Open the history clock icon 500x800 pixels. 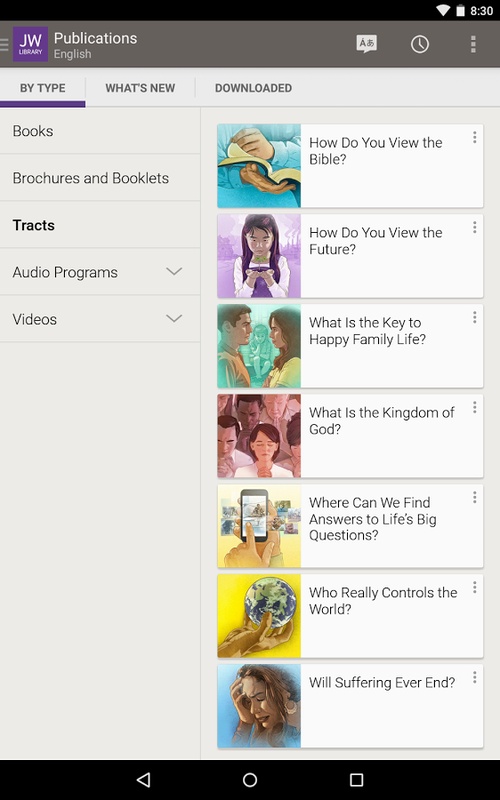click(x=419, y=44)
